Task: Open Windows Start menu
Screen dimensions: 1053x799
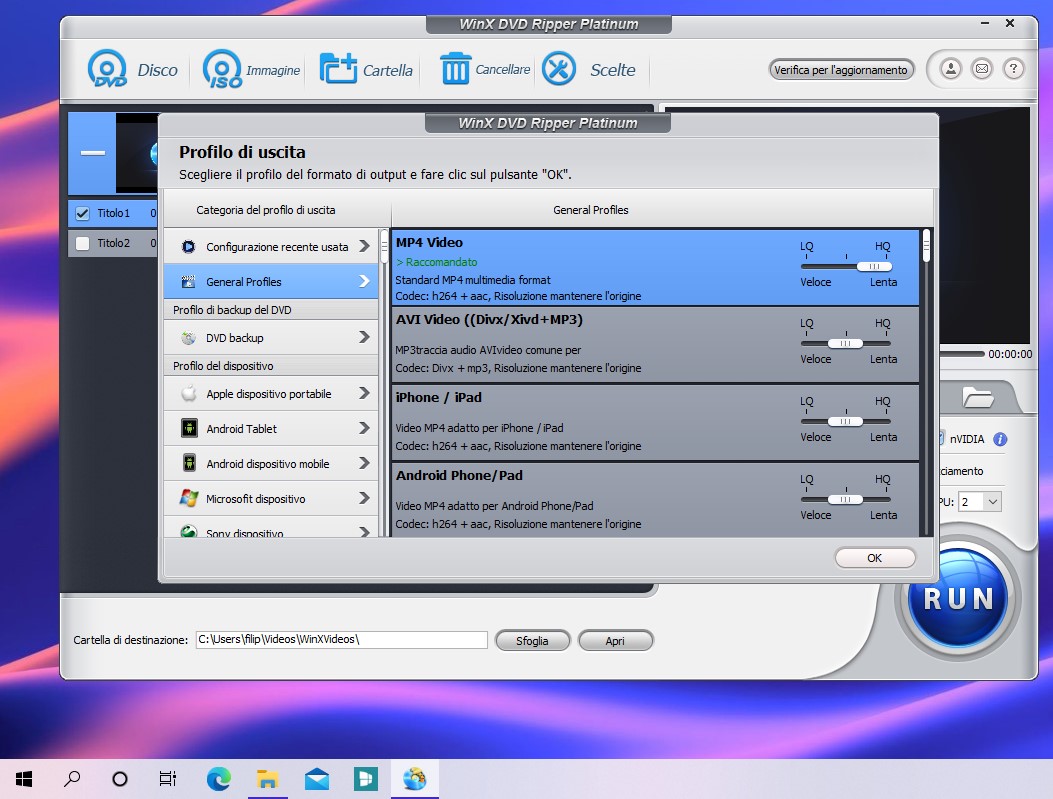Action: [24, 779]
